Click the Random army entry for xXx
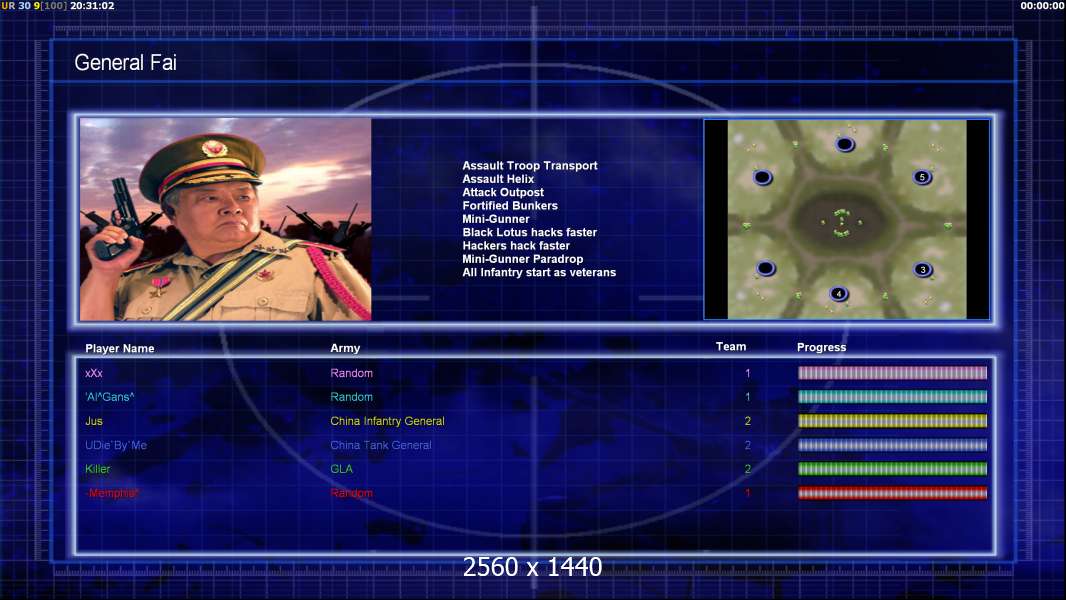The width and height of the screenshot is (1066, 600). coord(351,373)
